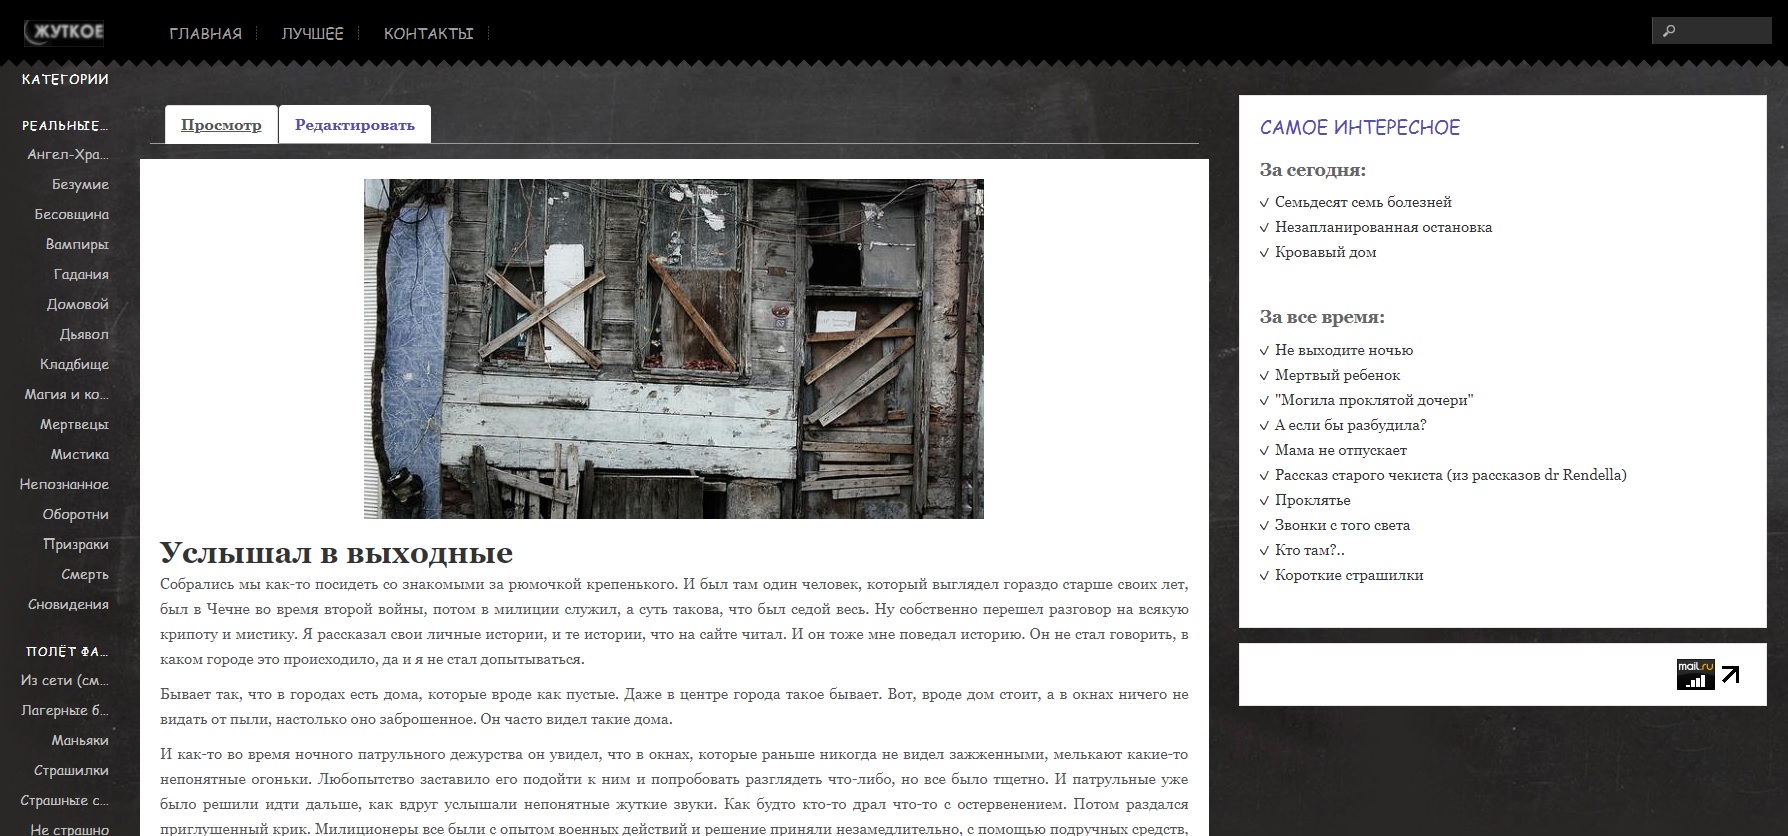Open the story Незапланированная остановка
The height and width of the screenshot is (836, 1788).
[1383, 227]
